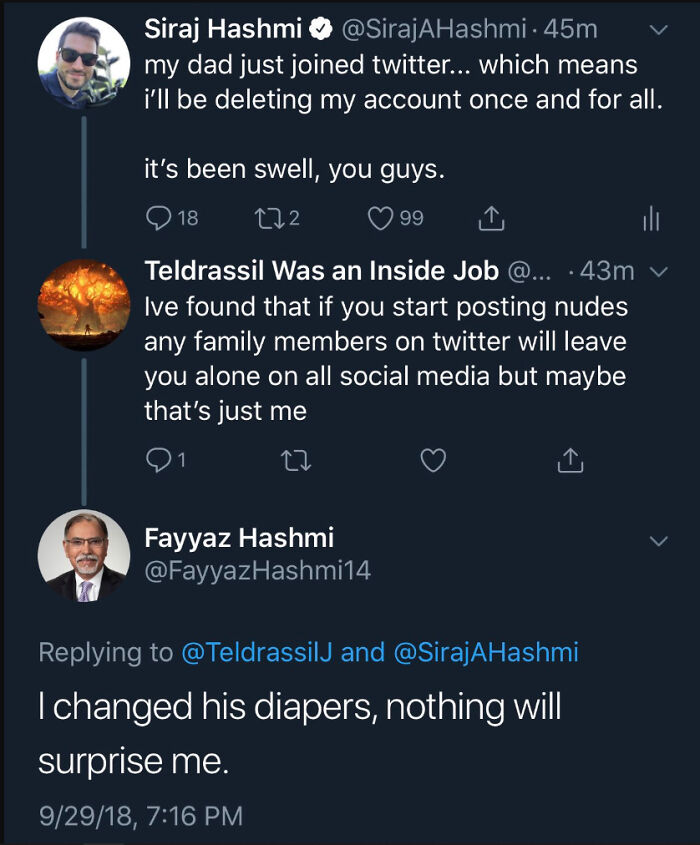This screenshot has width=700, height=845.
Task: Open Fayyaz Hashmi tweet options chevron
Action: [x=658, y=541]
